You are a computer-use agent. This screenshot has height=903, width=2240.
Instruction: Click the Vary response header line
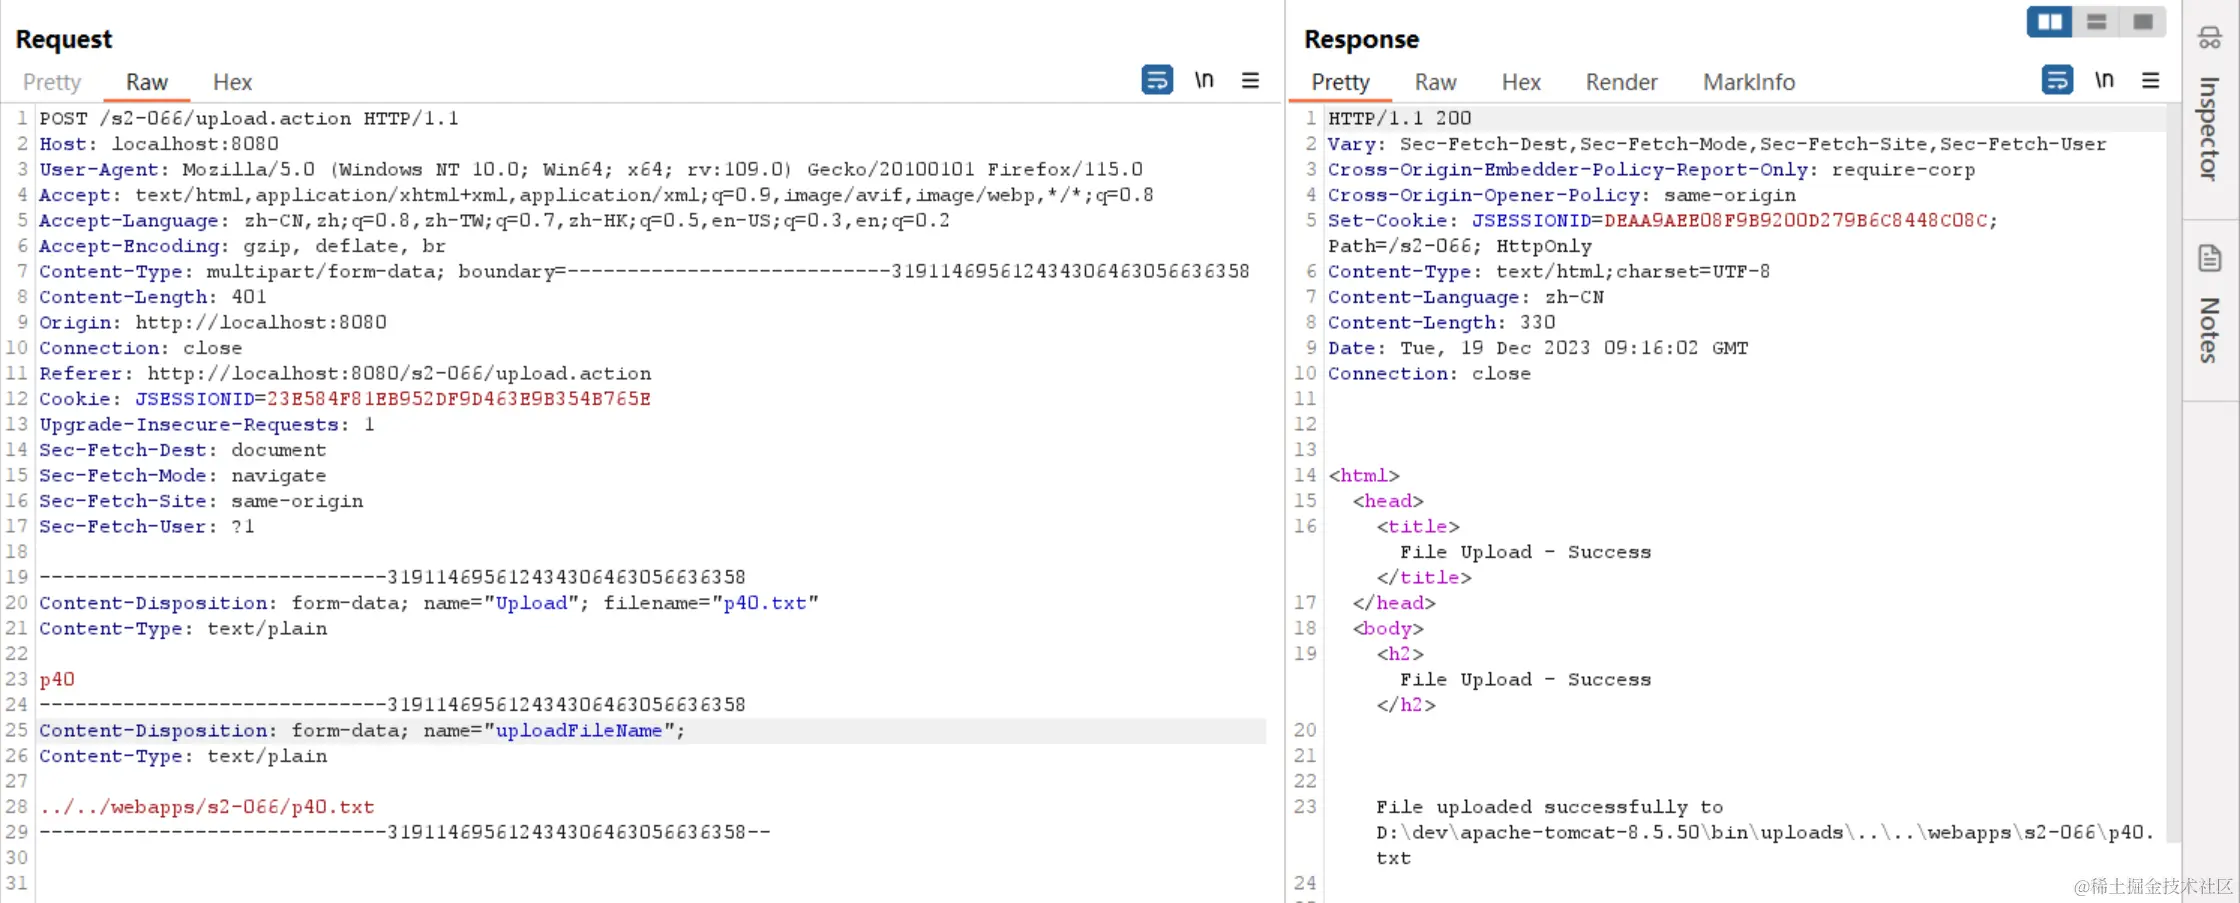(x=1717, y=144)
